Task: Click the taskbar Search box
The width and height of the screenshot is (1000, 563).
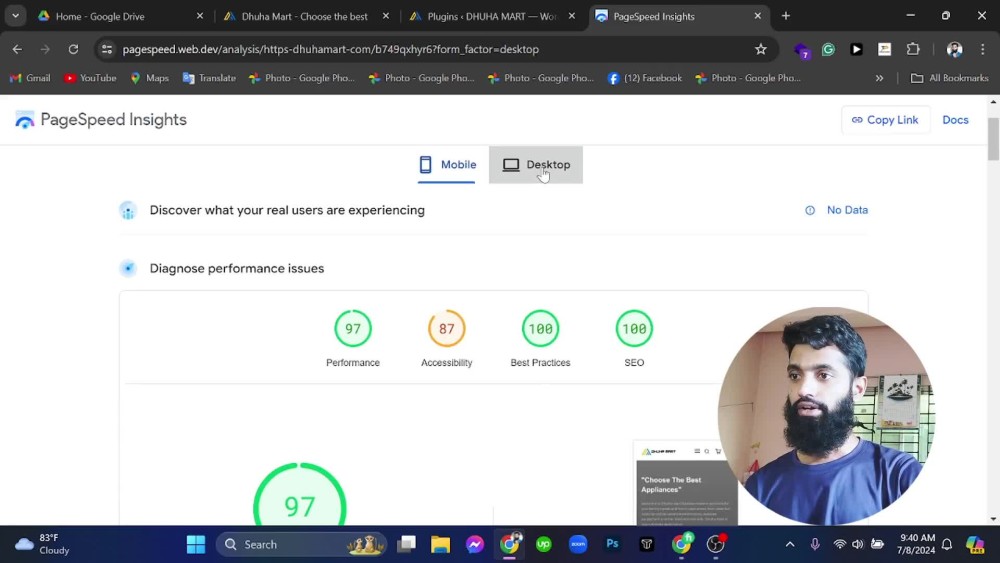Action: pos(301,545)
